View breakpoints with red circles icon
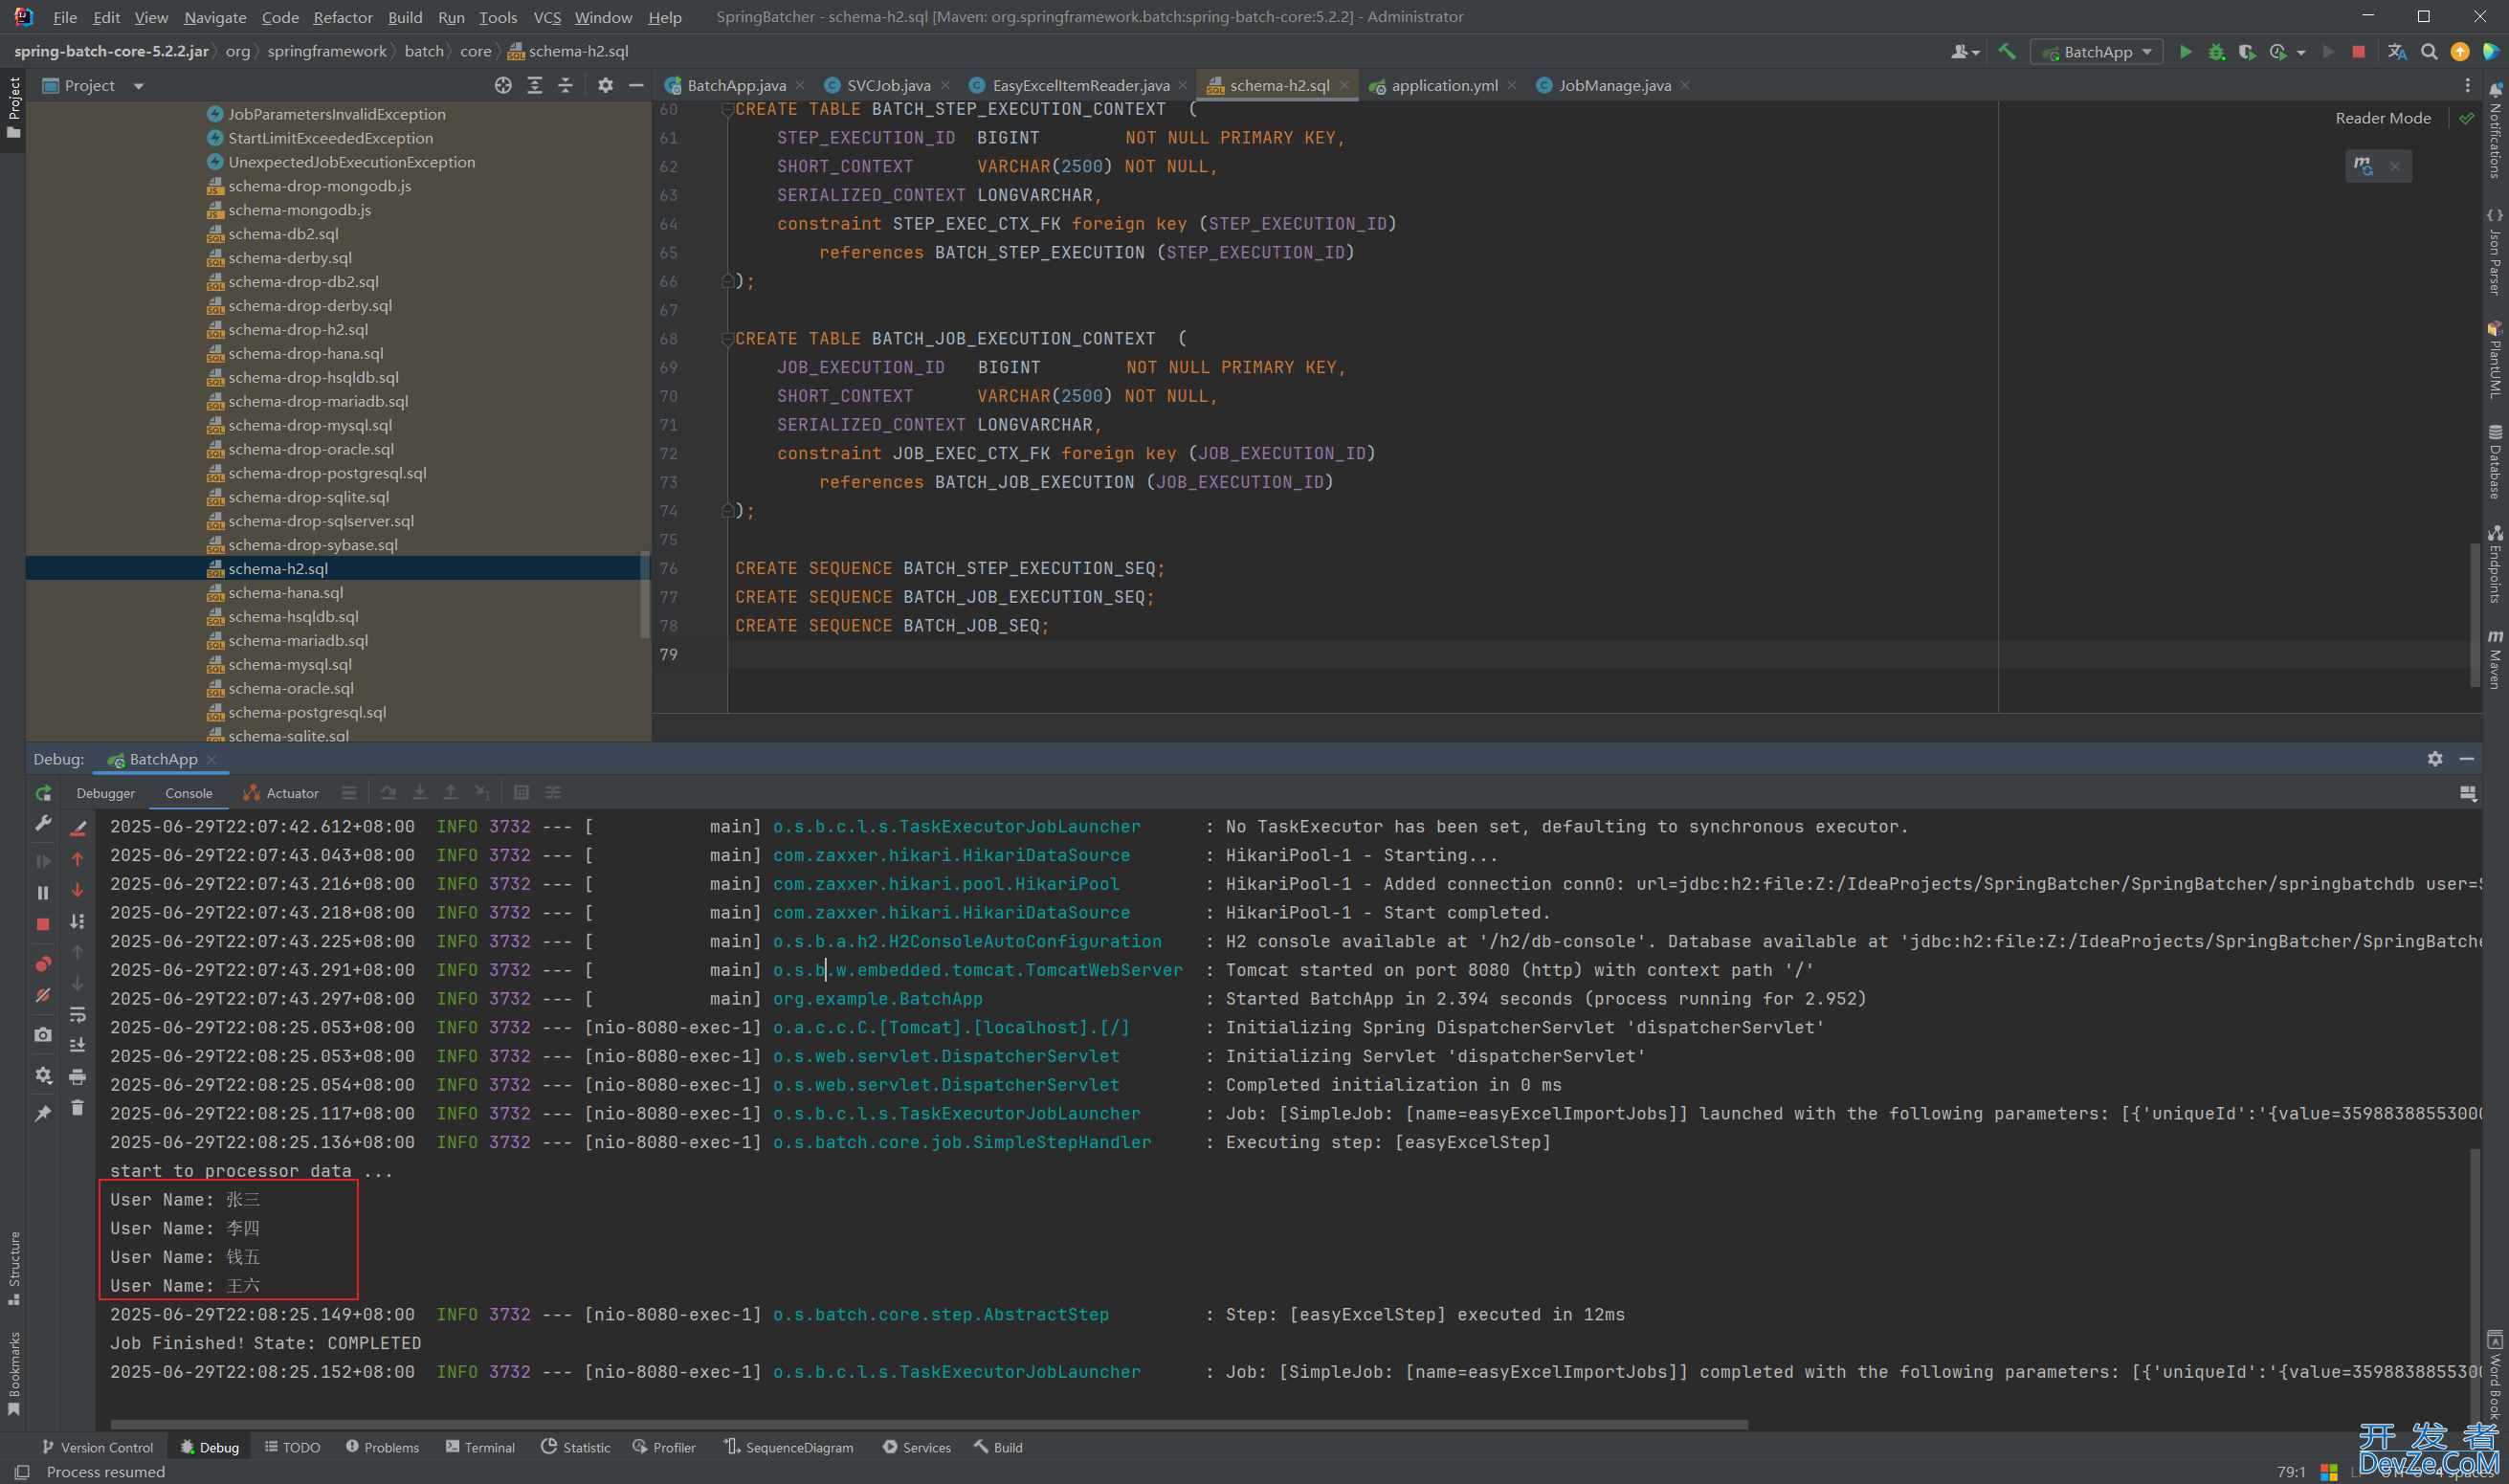 [x=43, y=964]
